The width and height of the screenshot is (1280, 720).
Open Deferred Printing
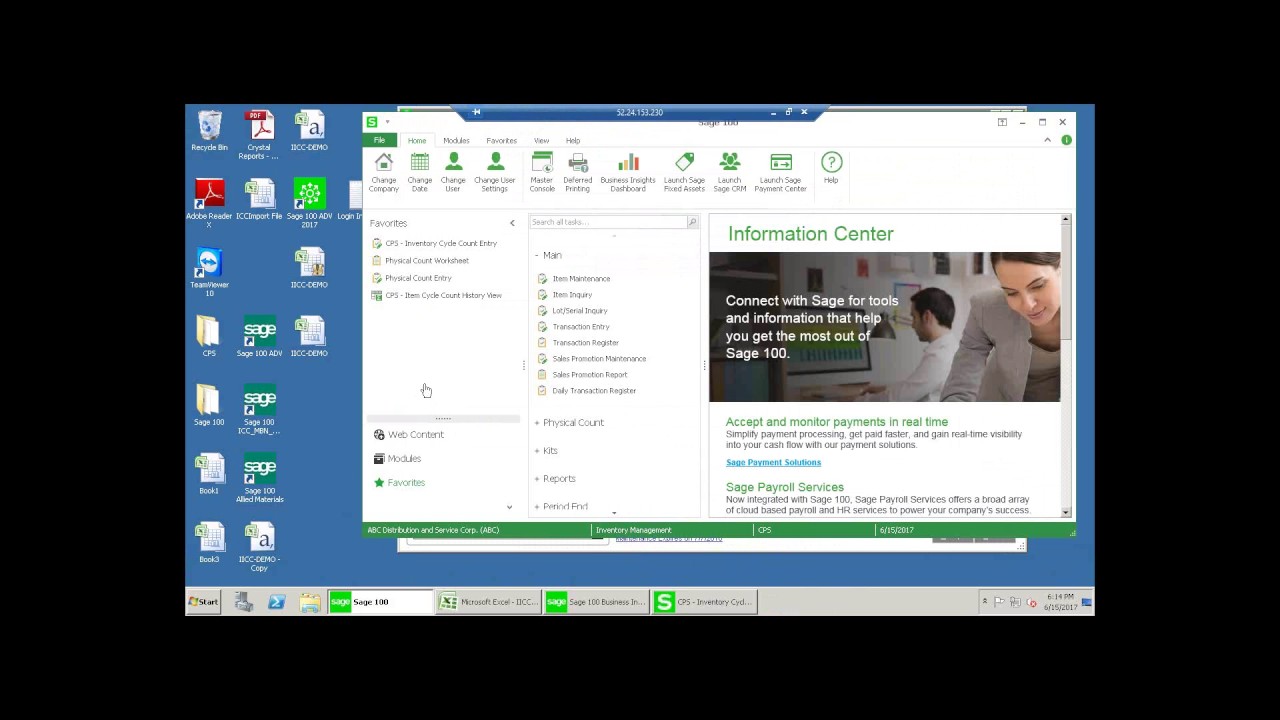click(577, 172)
